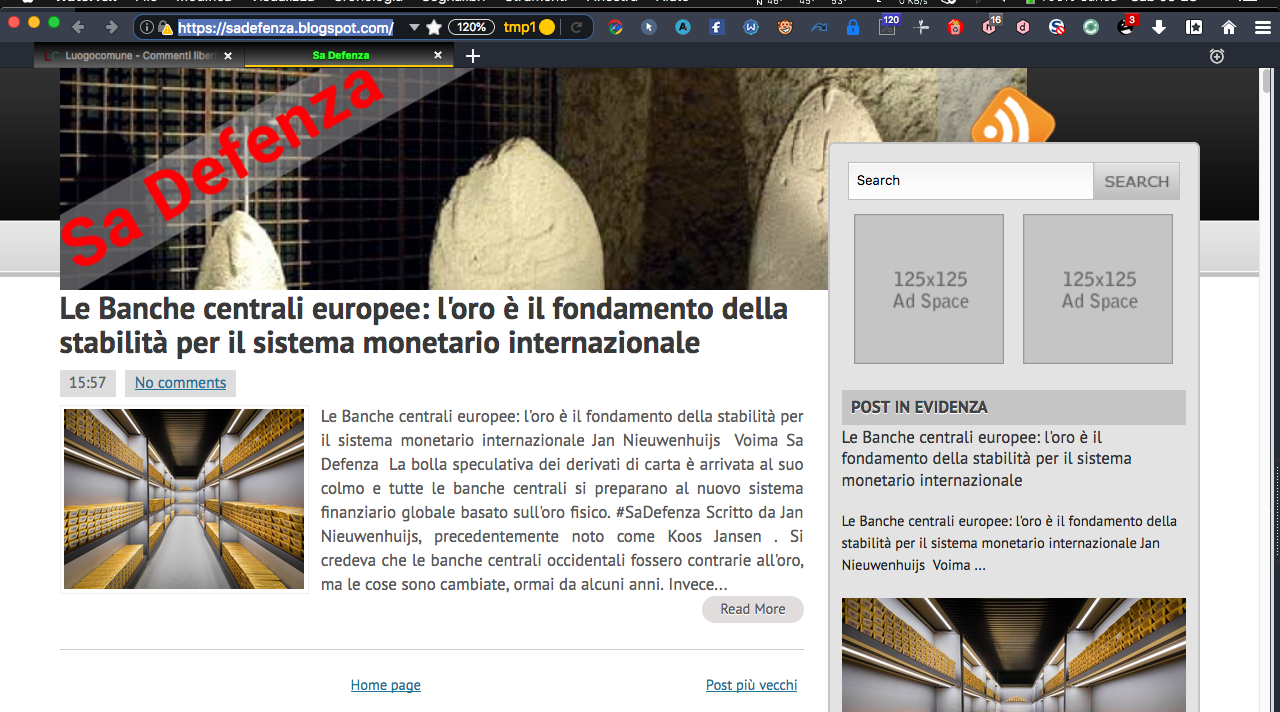Image resolution: width=1280 pixels, height=712 pixels.
Task: Open the 'No comments' link
Action: point(181,383)
